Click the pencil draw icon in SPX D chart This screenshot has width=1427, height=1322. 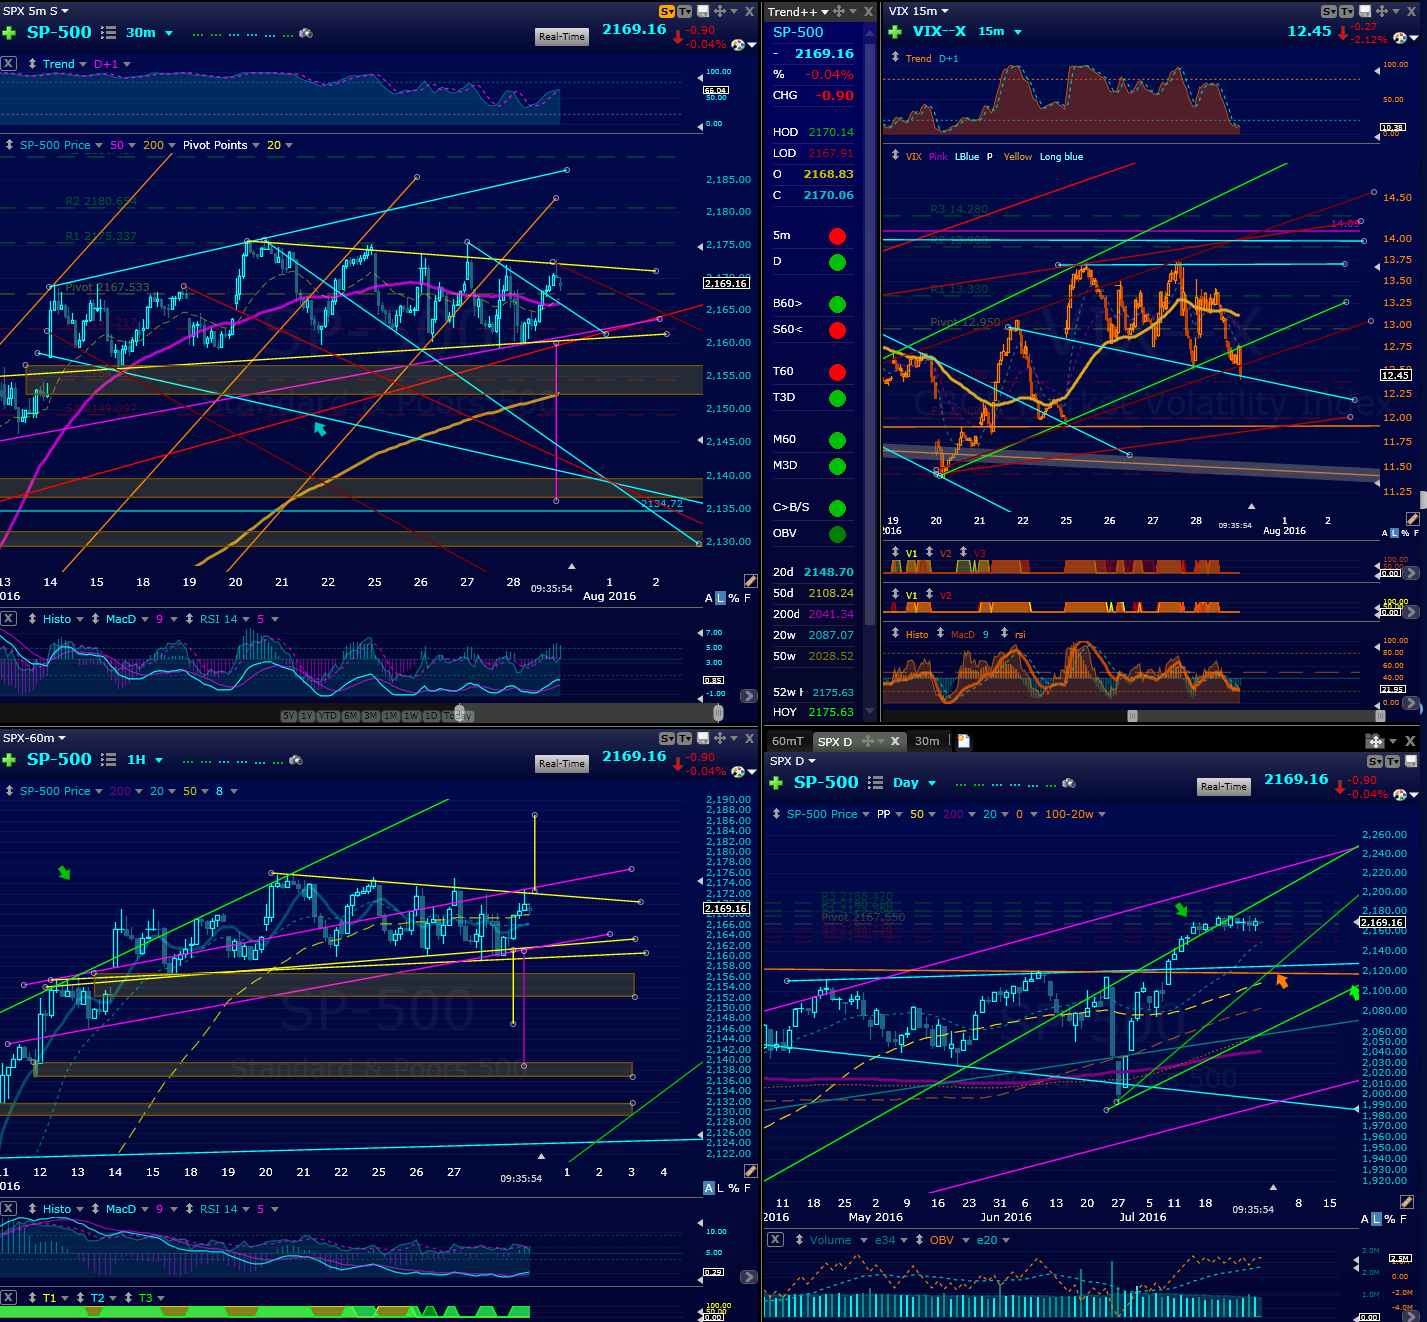(1406, 1202)
